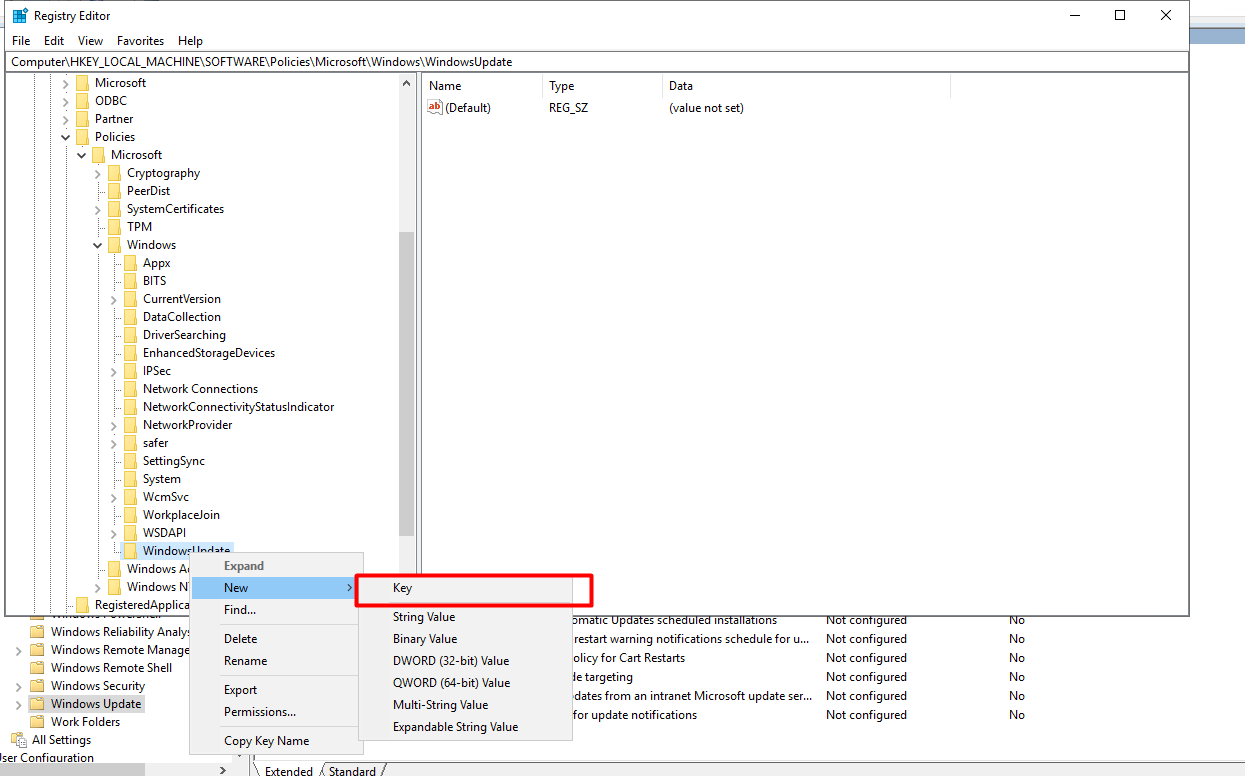Screen dimensions: 1245x776
Task: Click the Windows Security folder icon
Action: (38, 686)
